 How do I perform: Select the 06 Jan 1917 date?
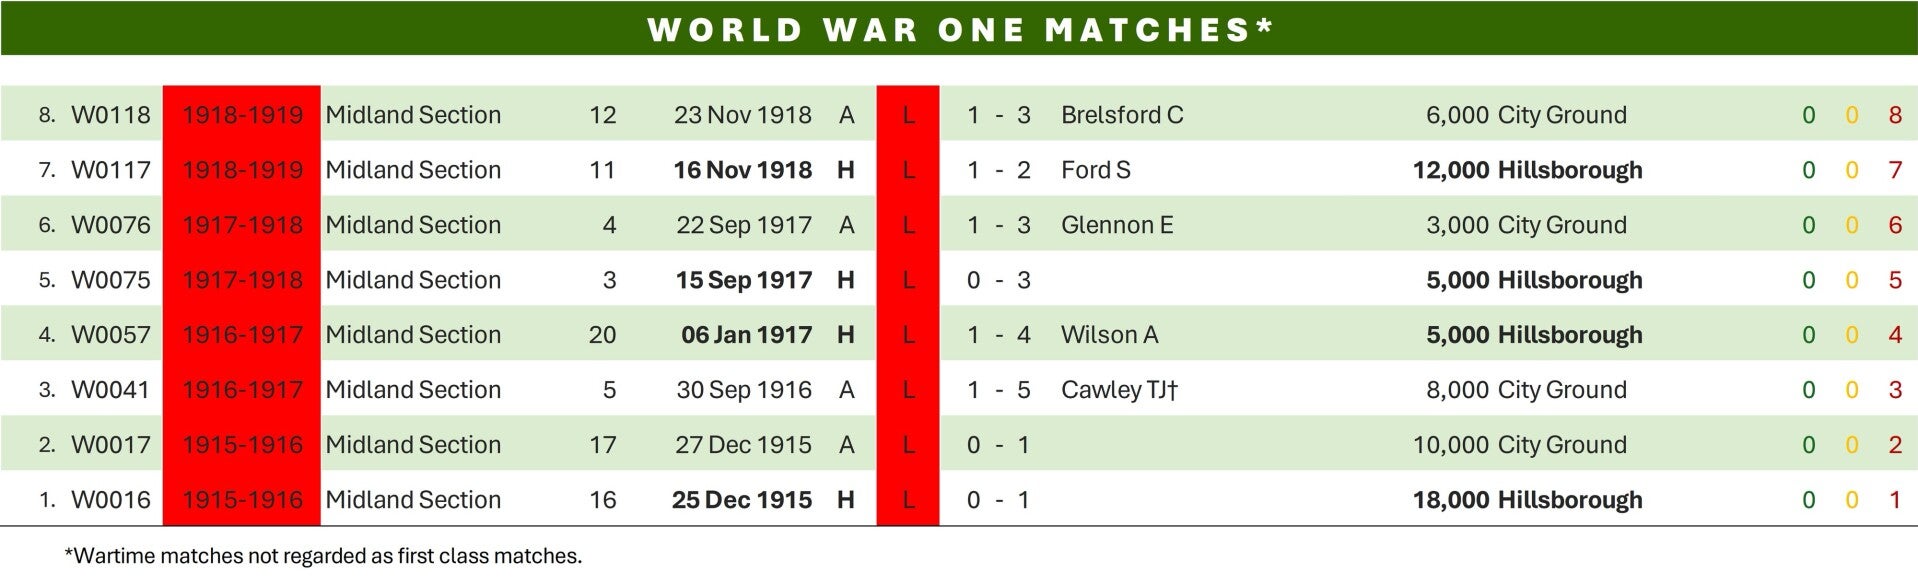point(746,335)
